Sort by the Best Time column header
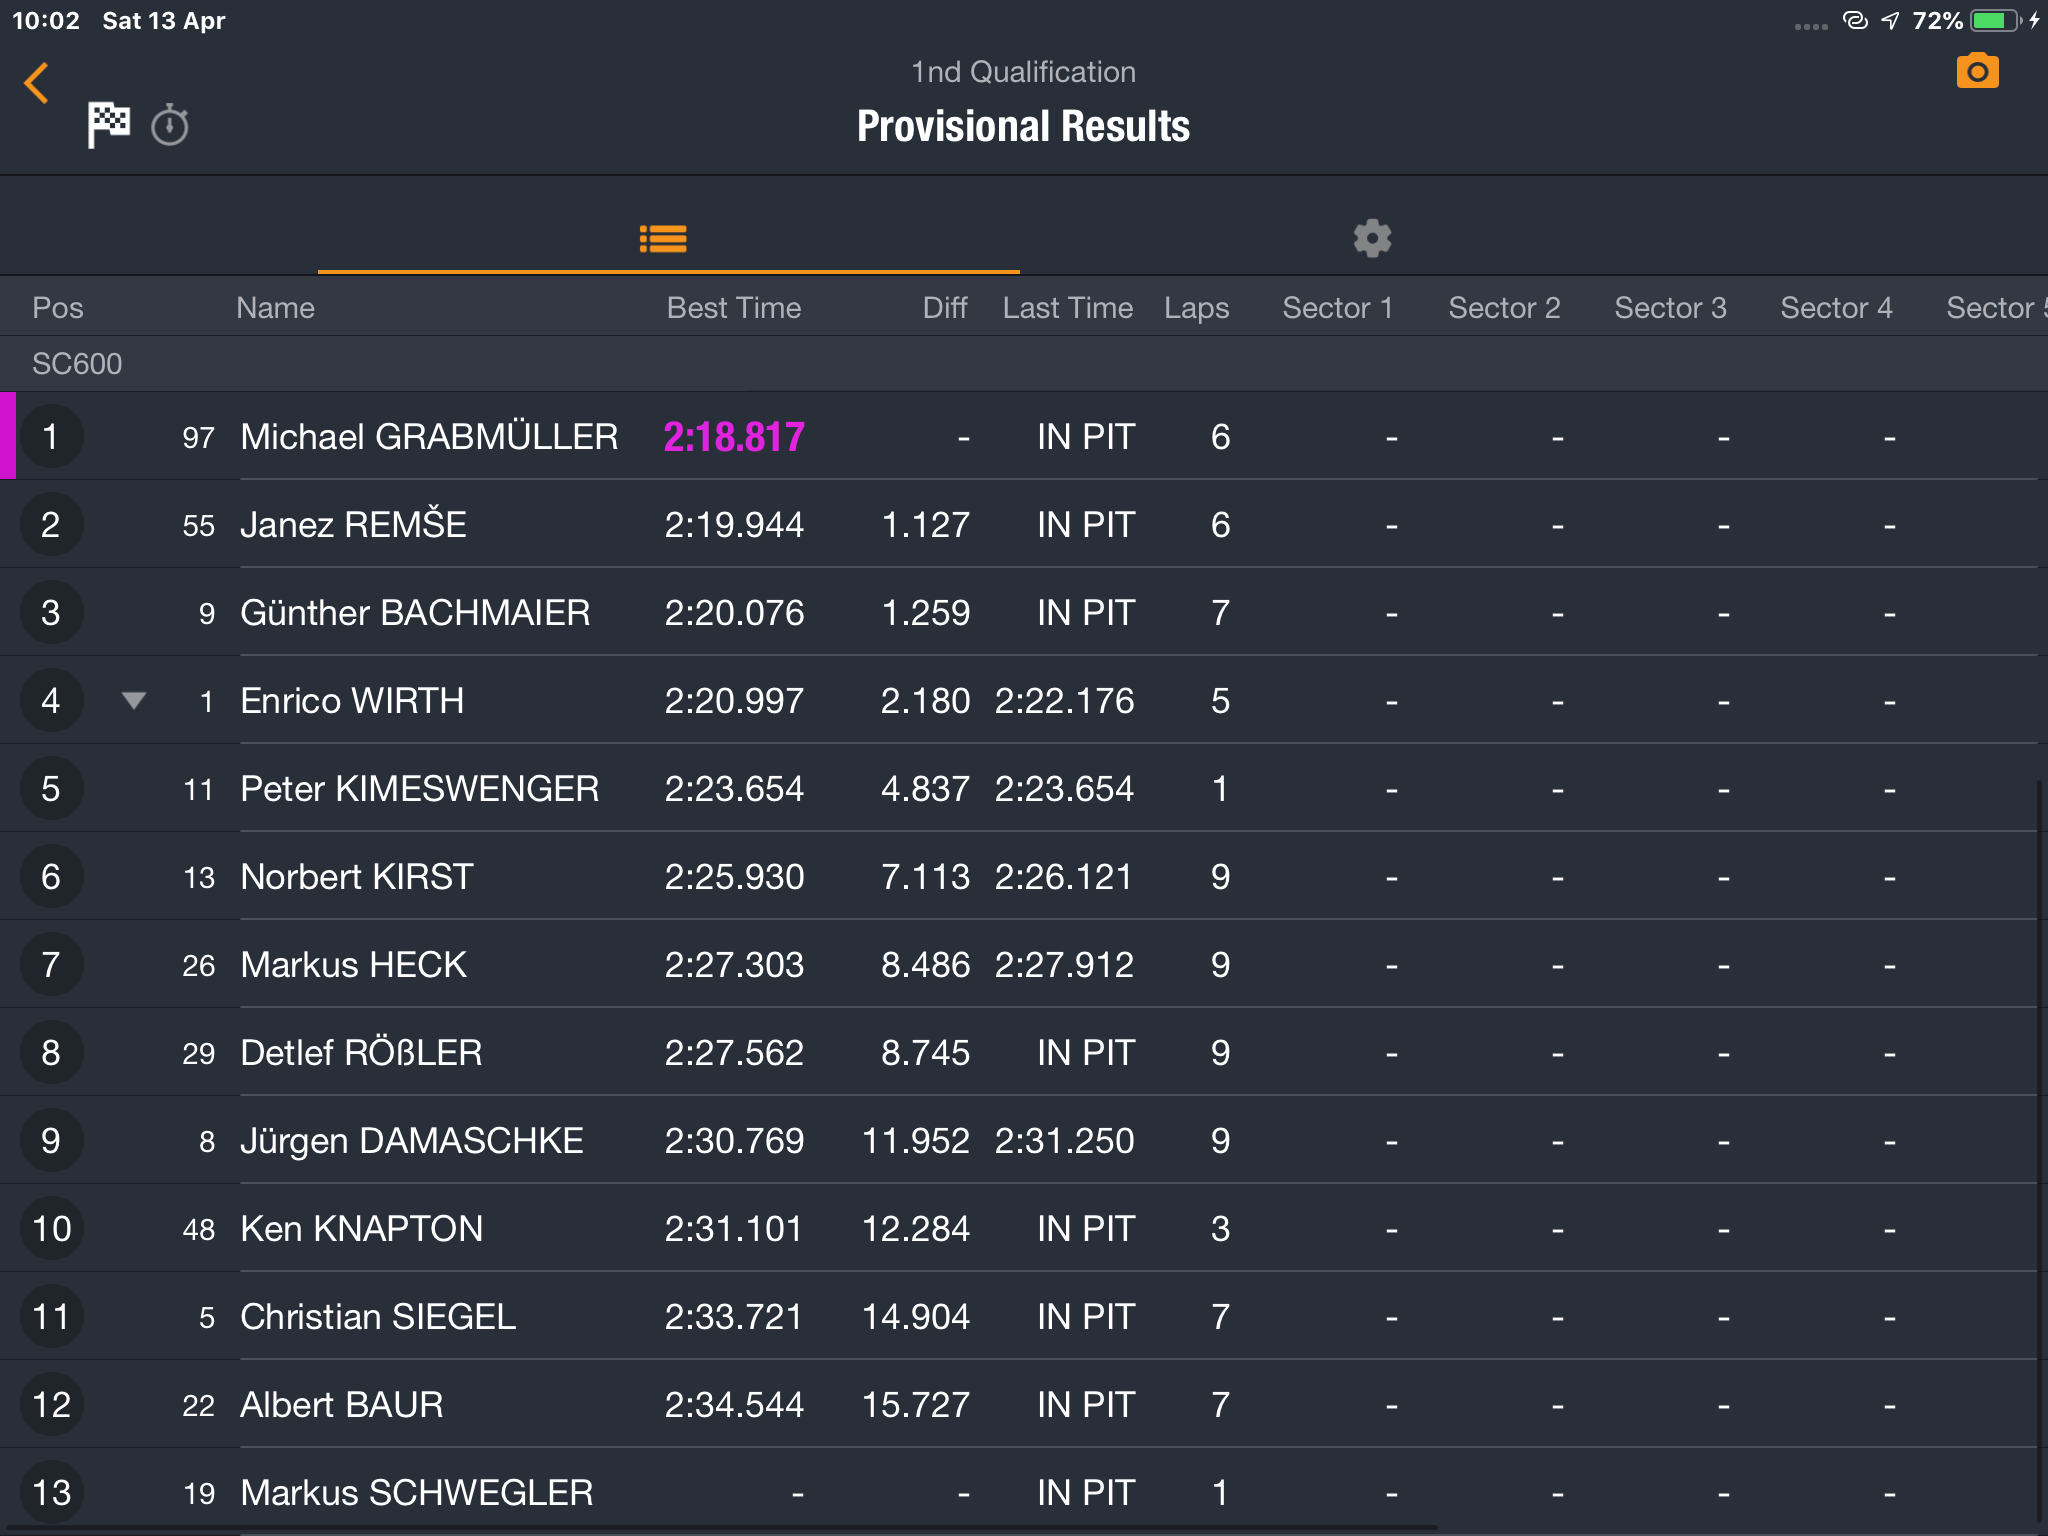This screenshot has height=1536, width=2048. point(734,308)
